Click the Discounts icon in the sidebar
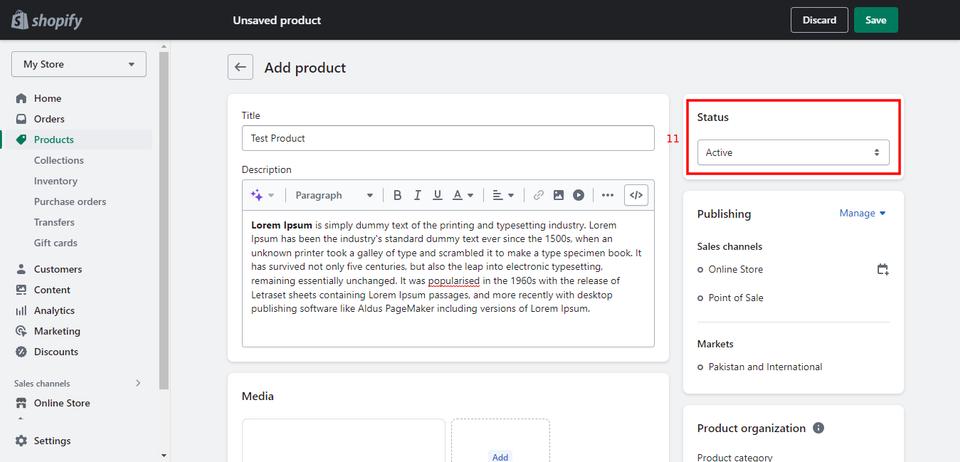 click(x=21, y=352)
